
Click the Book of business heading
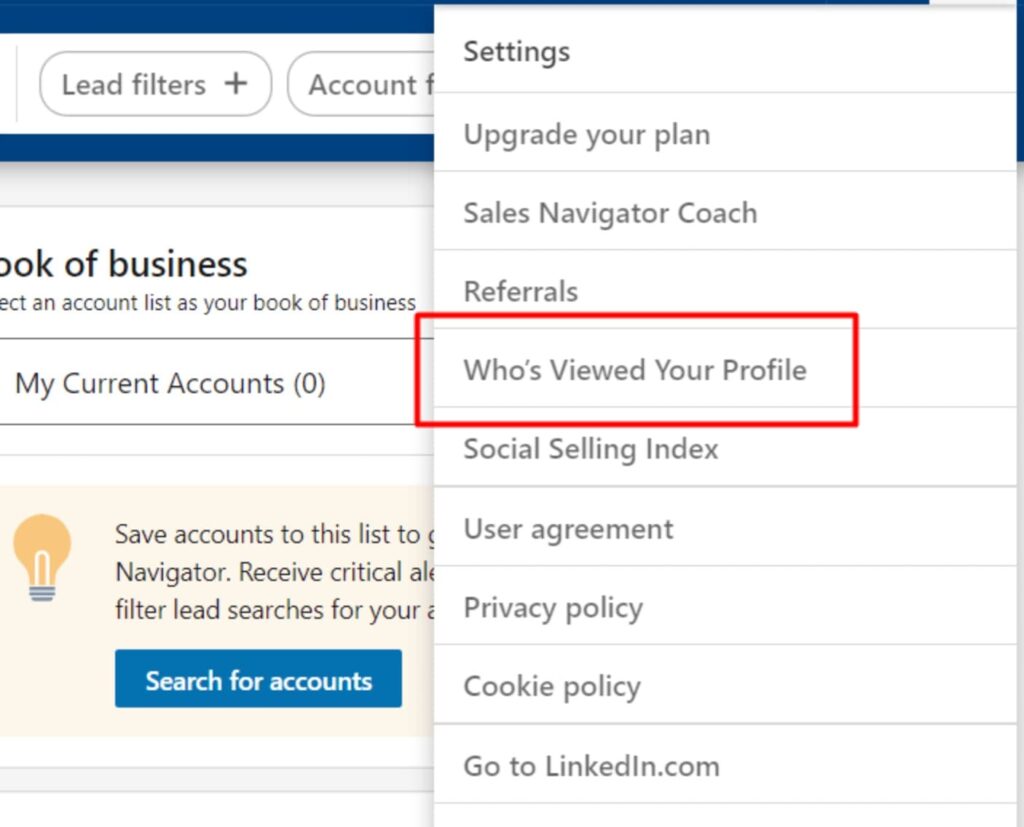(x=123, y=265)
